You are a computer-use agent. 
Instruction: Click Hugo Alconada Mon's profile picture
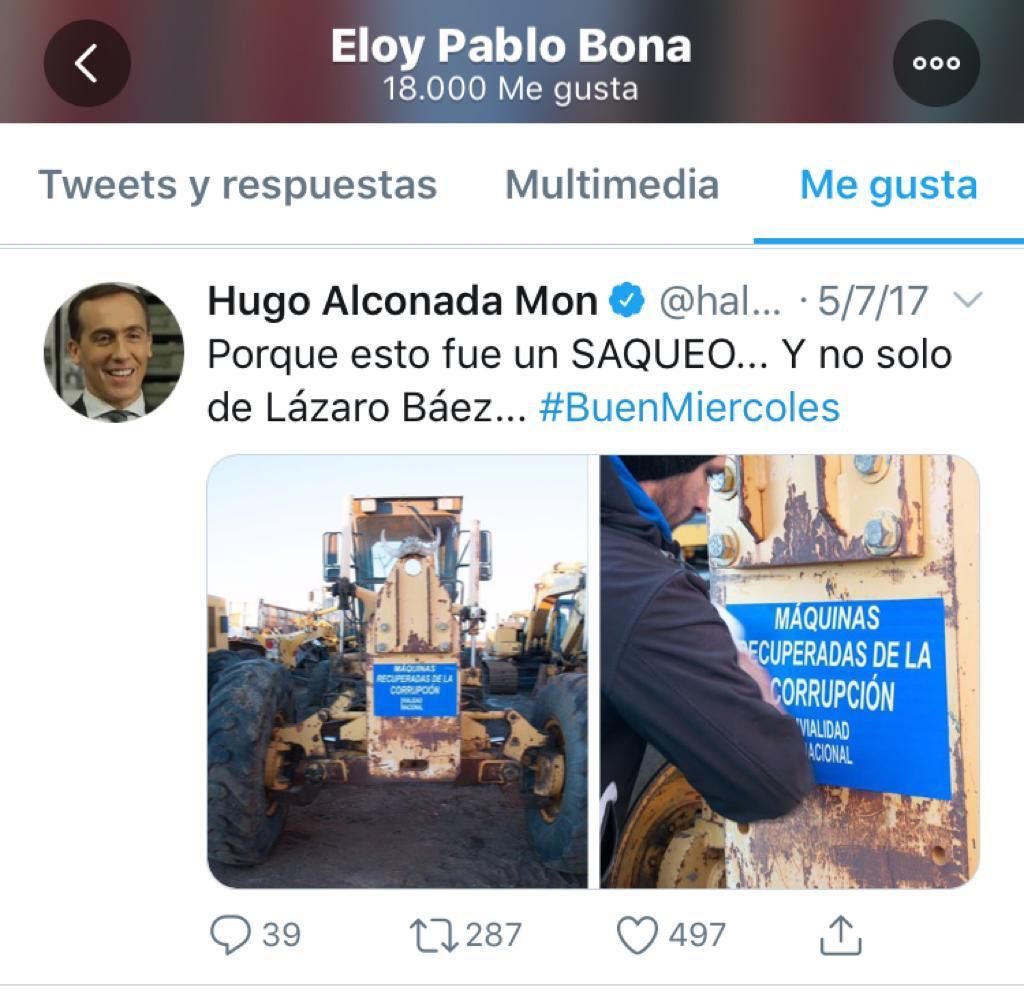(114, 353)
